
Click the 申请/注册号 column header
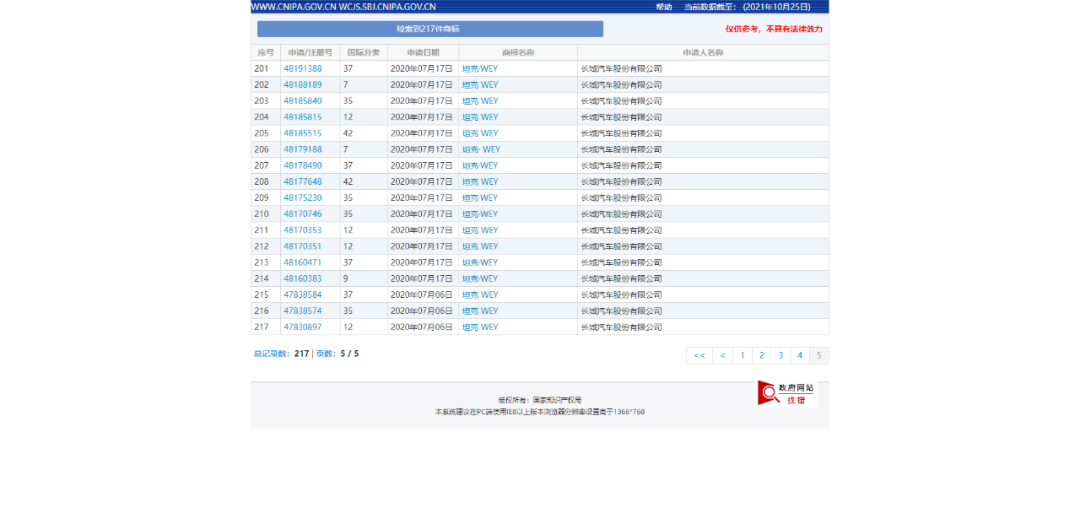(310, 52)
